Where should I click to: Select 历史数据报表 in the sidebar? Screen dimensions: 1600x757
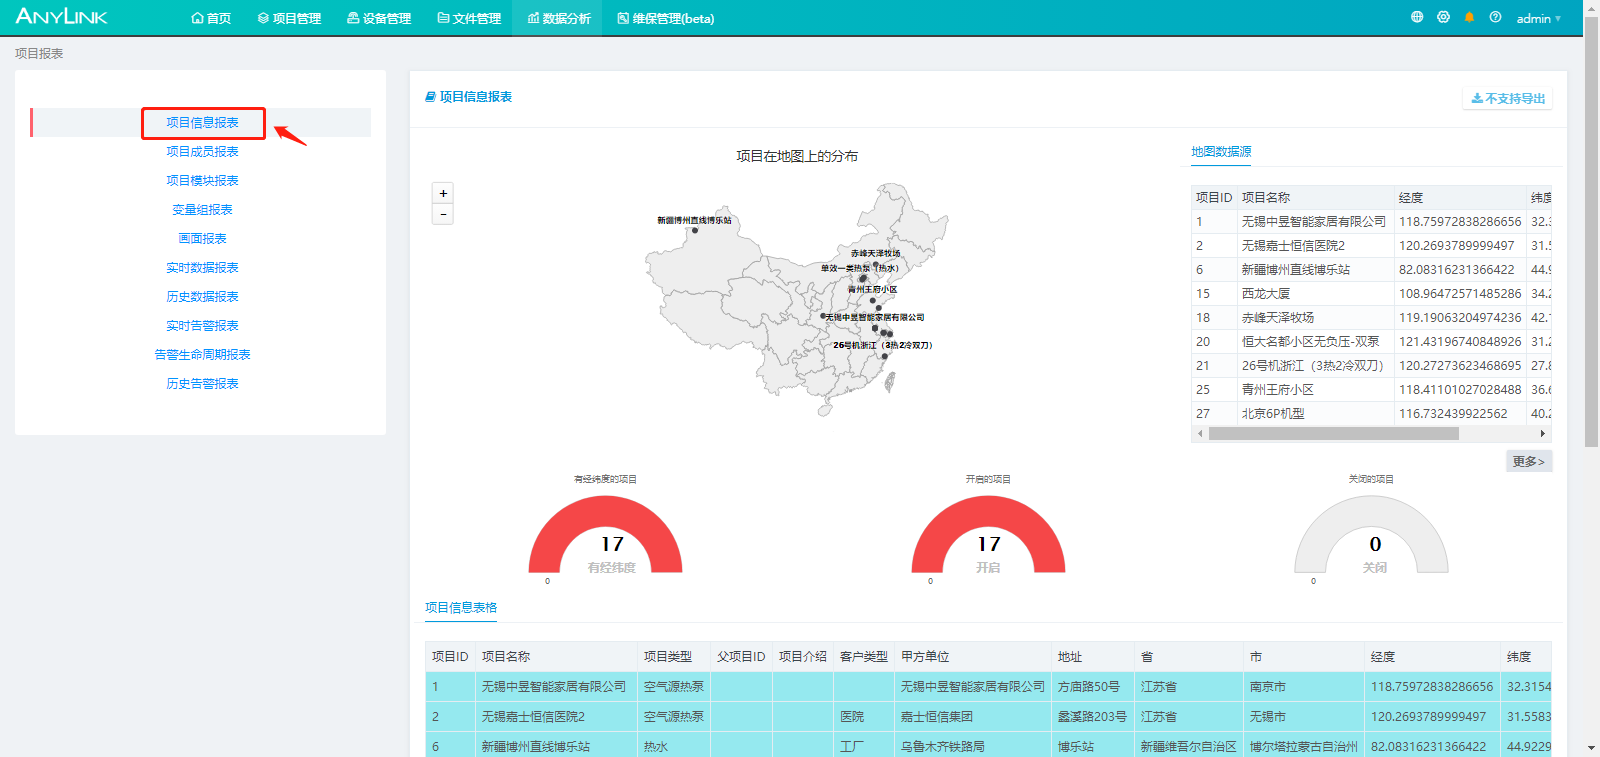pyautogui.click(x=202, y=296)
